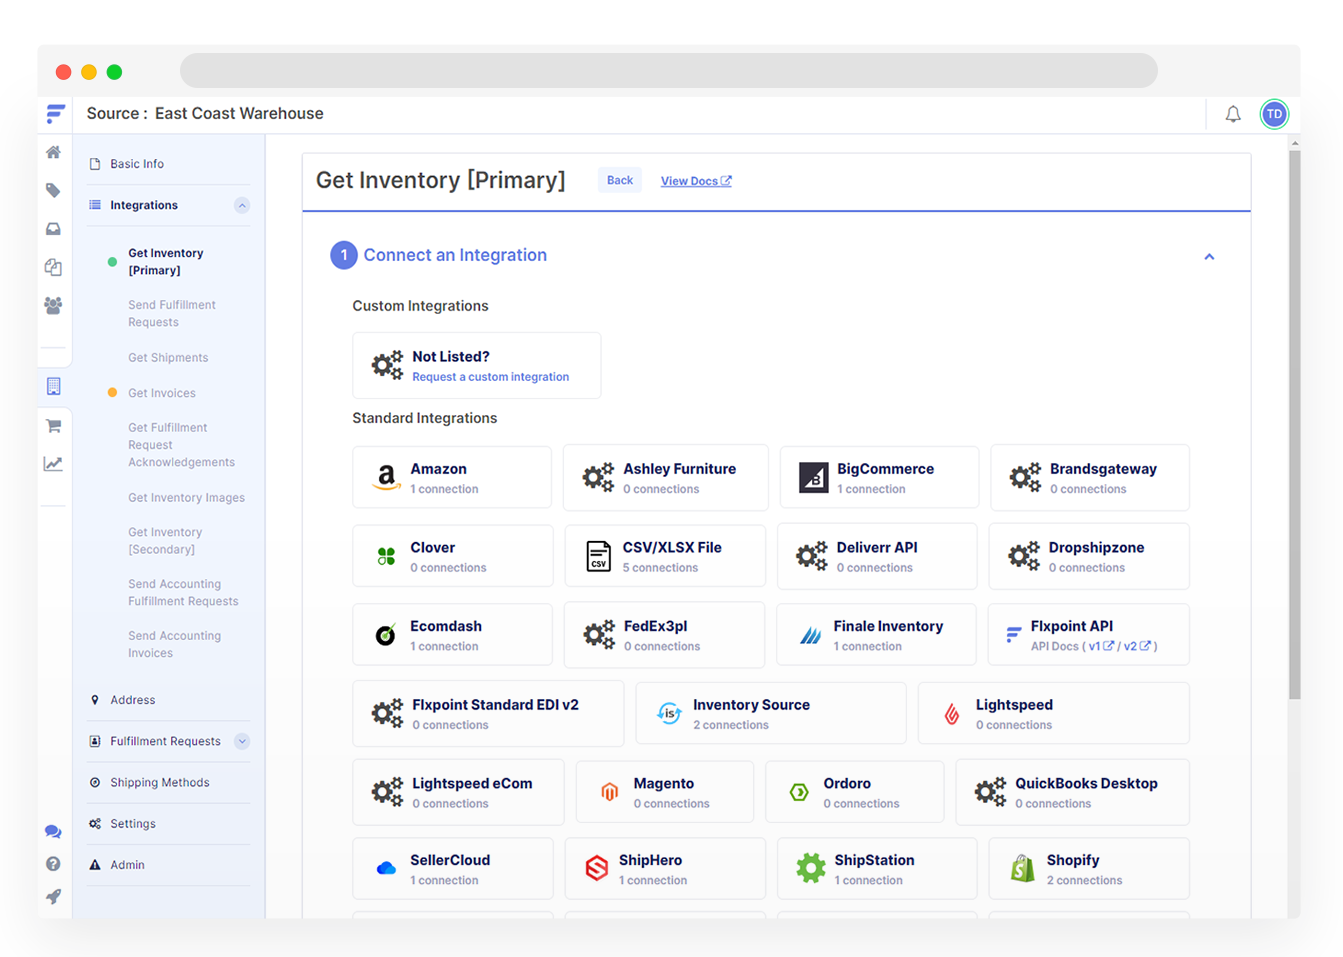Viewport: 1343px width, 957px height.
Task: Open the View Docs link
Action: point(696,181)
